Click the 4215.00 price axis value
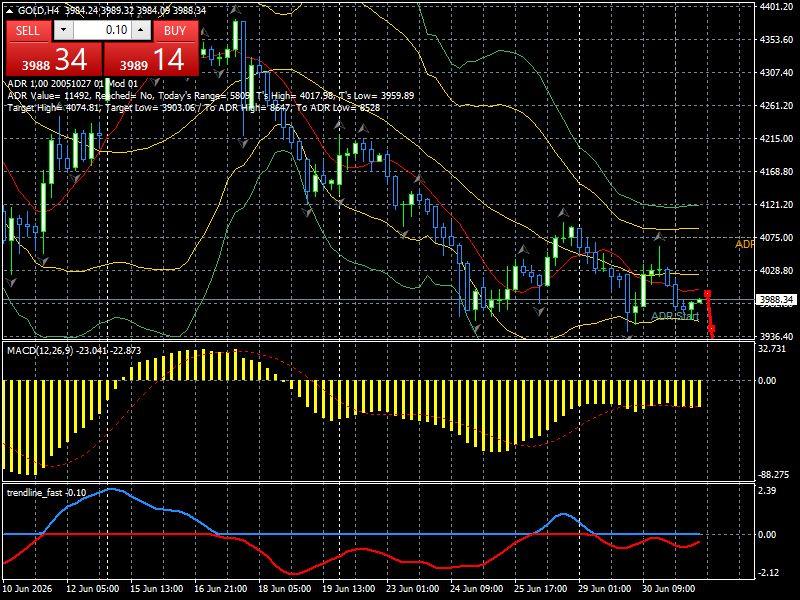Viewport: 800px width, 600px height. click(x=776, y=138)
